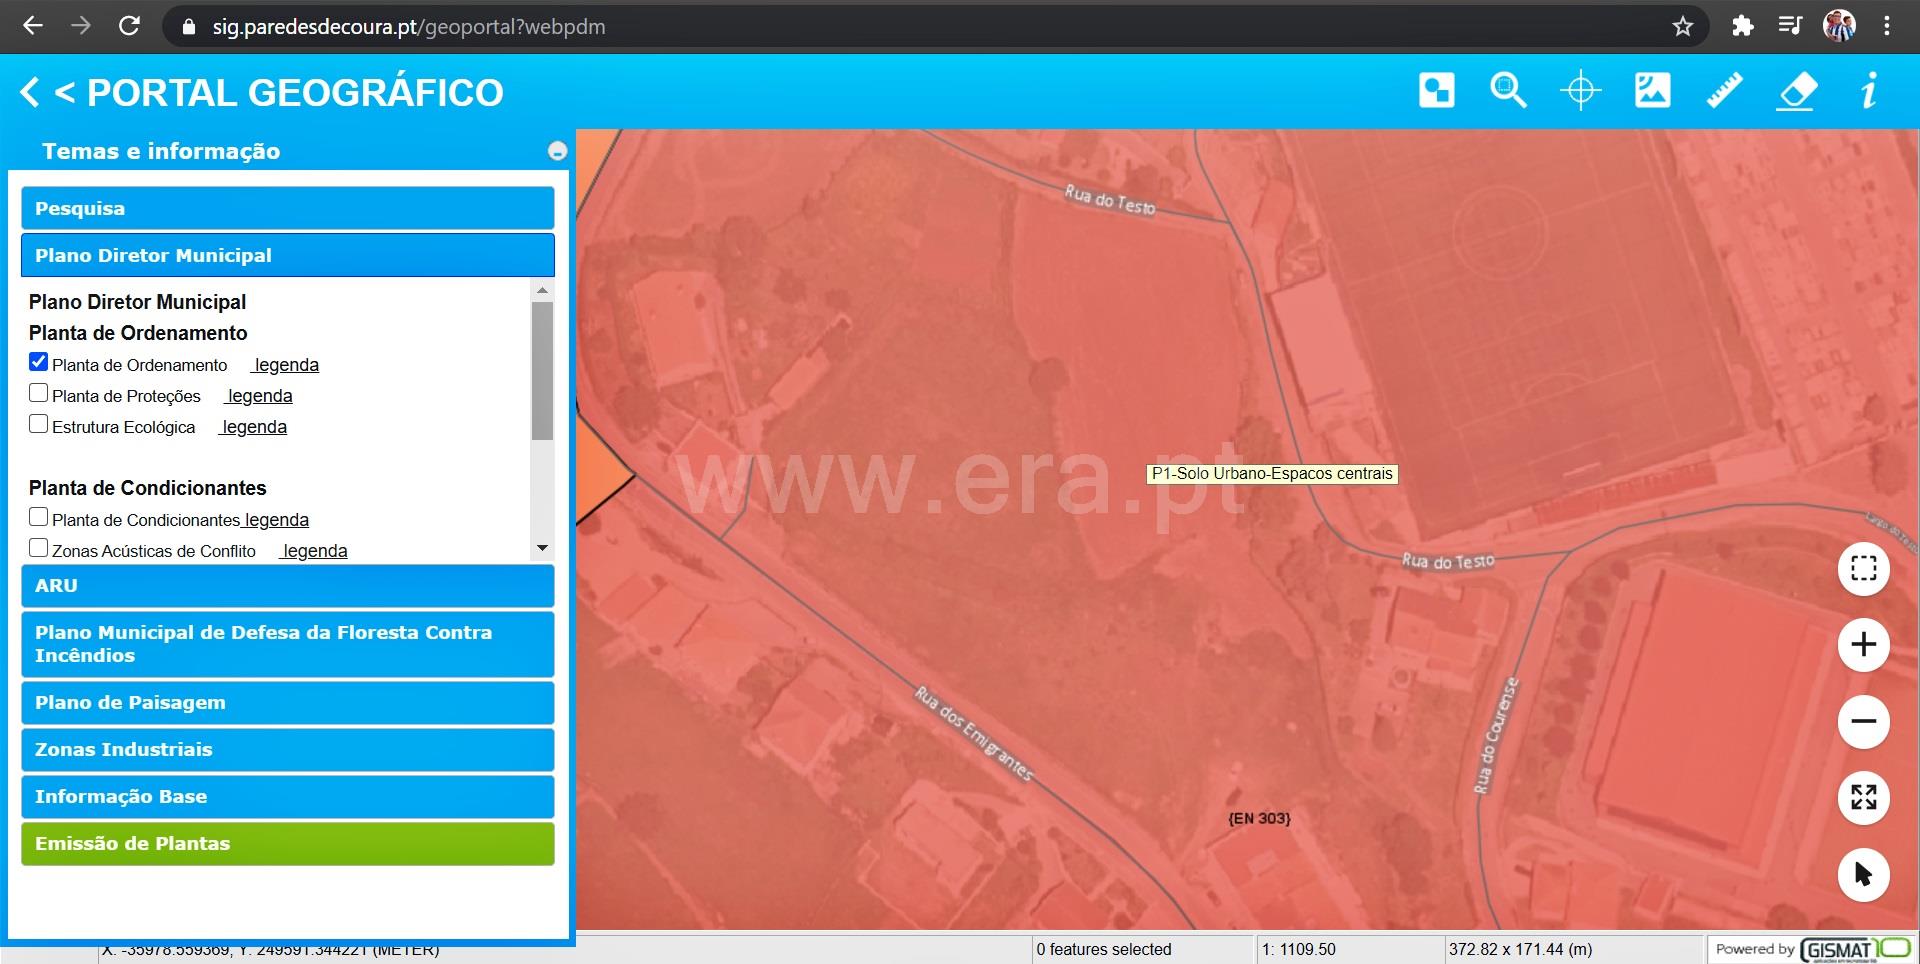Expand the Pesquisa section
The width and height of the screenshot is (1920, 964).
pos(288,208)
